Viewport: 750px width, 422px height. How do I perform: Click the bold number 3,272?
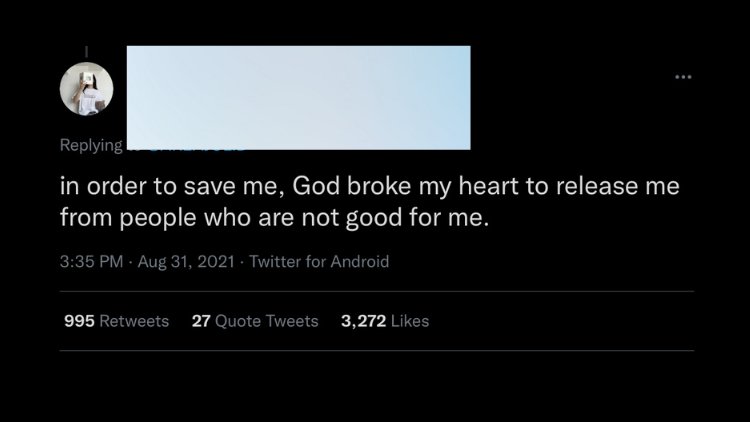click(364, 321)
